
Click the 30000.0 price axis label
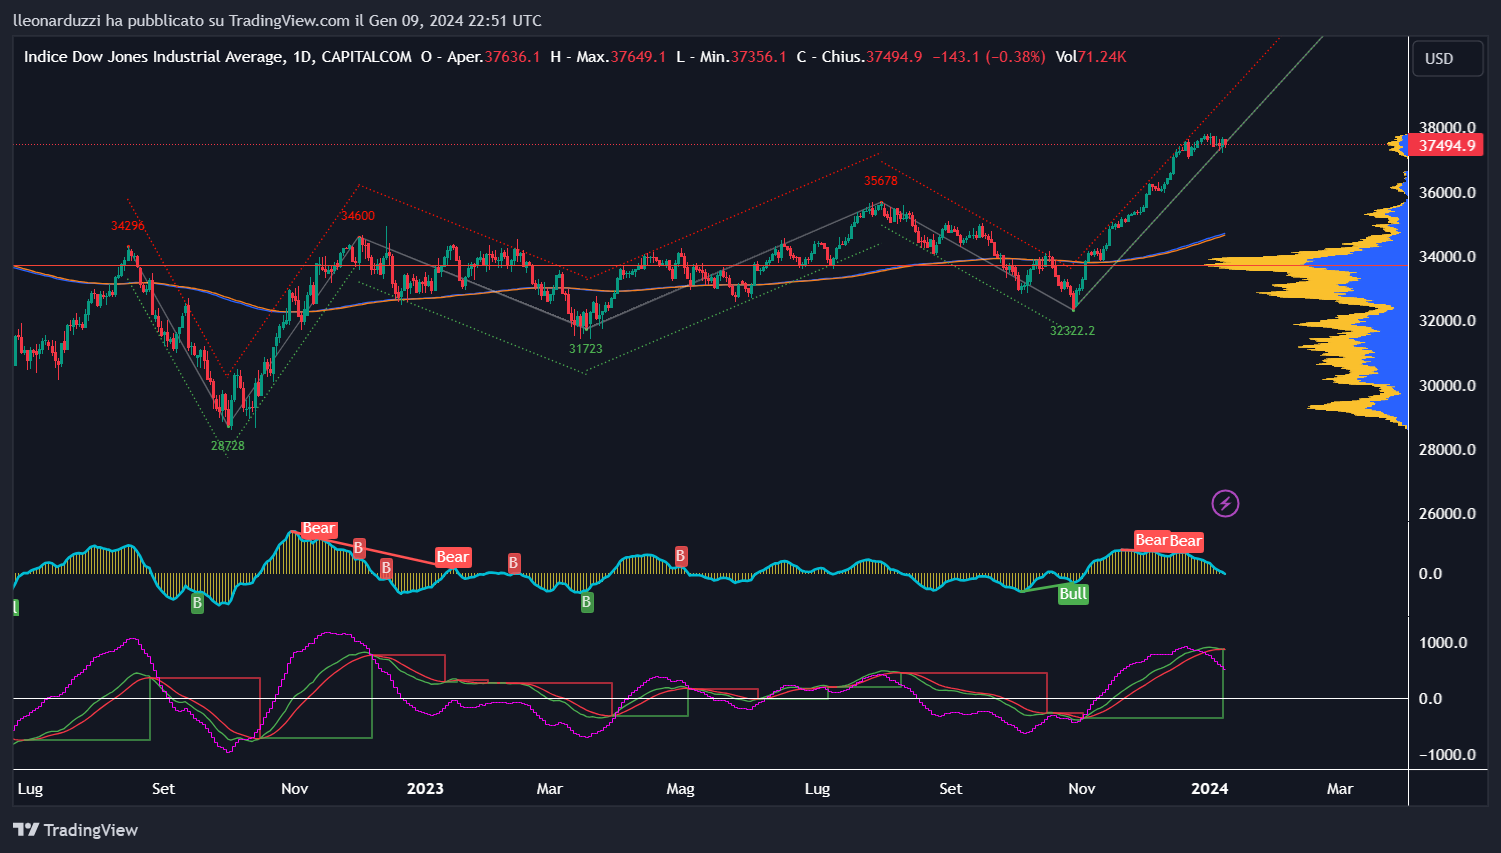(1447, 386)
